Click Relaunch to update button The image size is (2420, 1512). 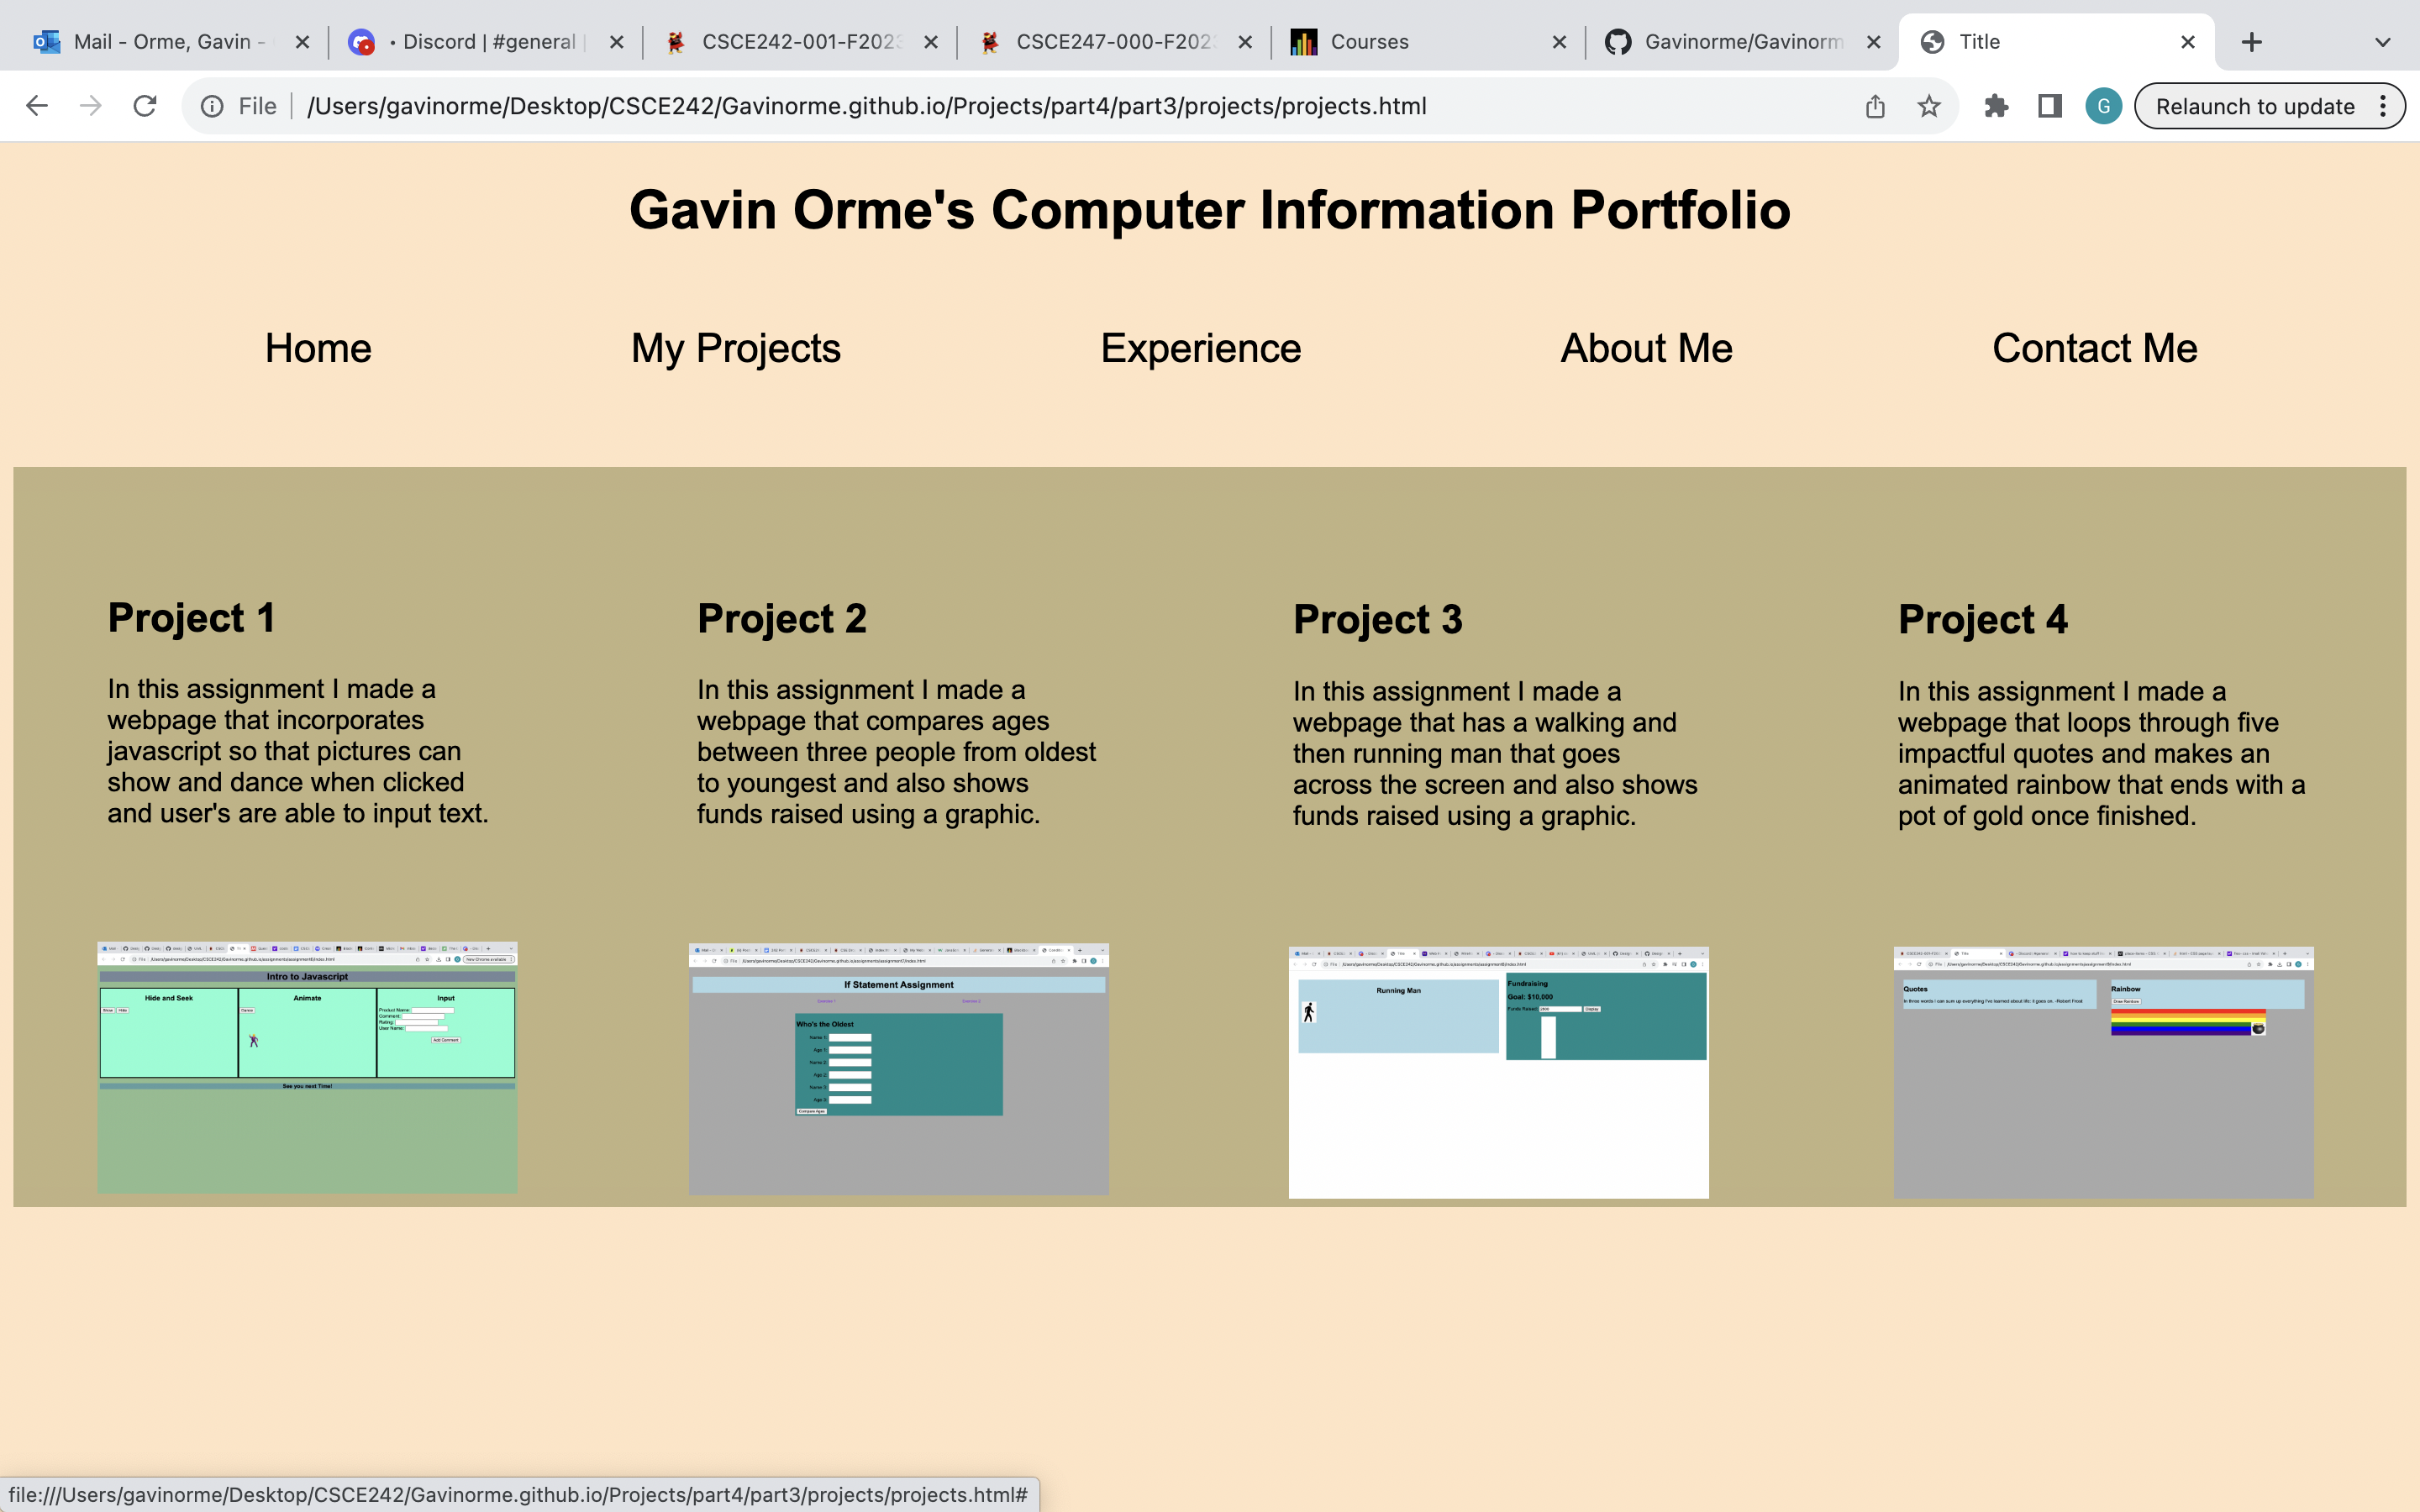coord(2255,106)
